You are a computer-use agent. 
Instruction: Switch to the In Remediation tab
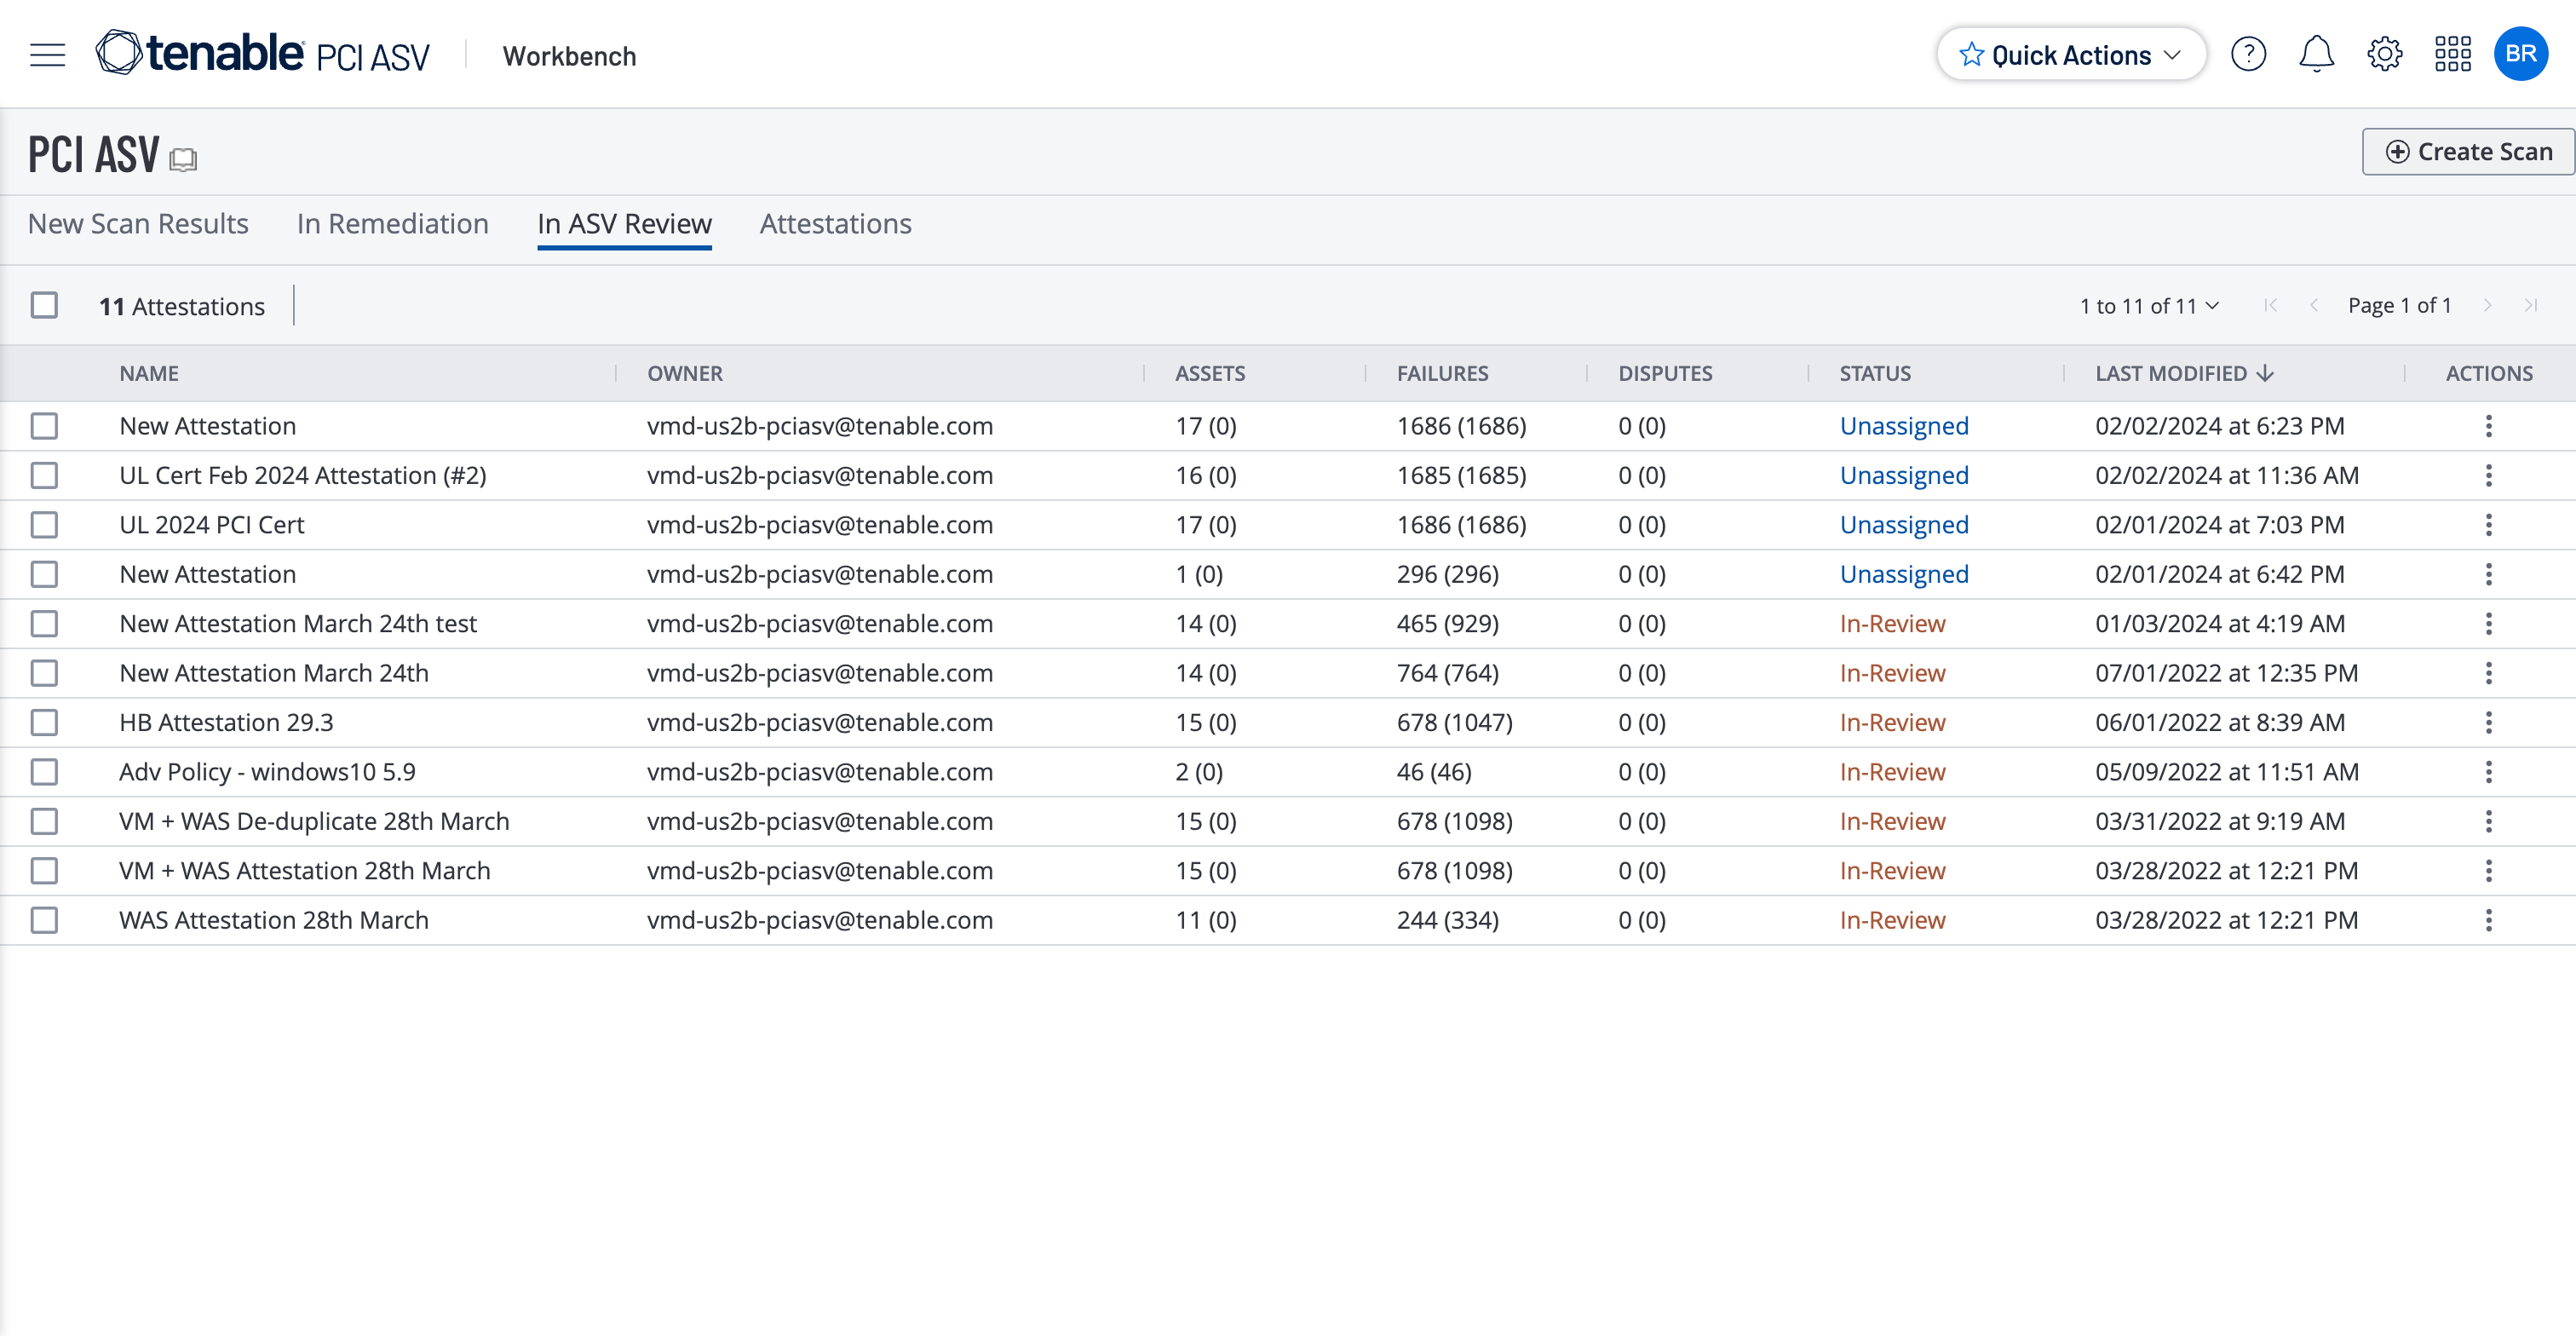tap(392, 224)
